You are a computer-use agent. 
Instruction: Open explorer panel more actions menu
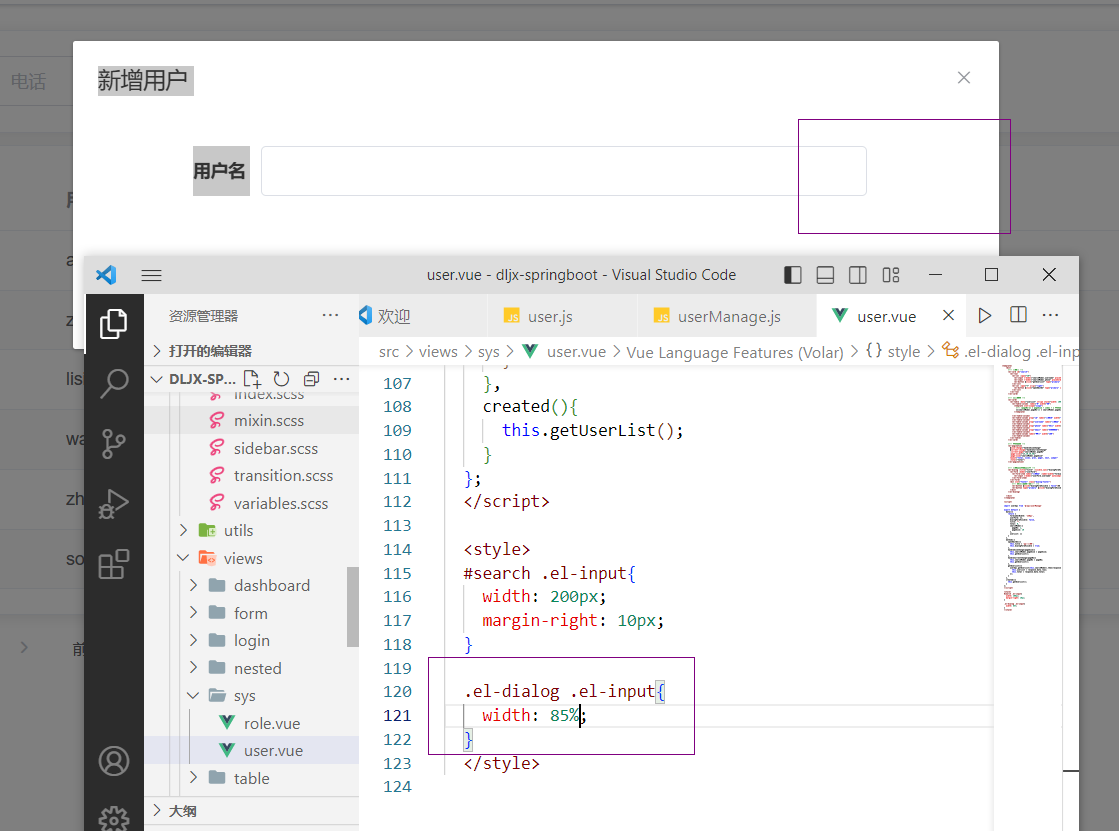coord(330,315)
